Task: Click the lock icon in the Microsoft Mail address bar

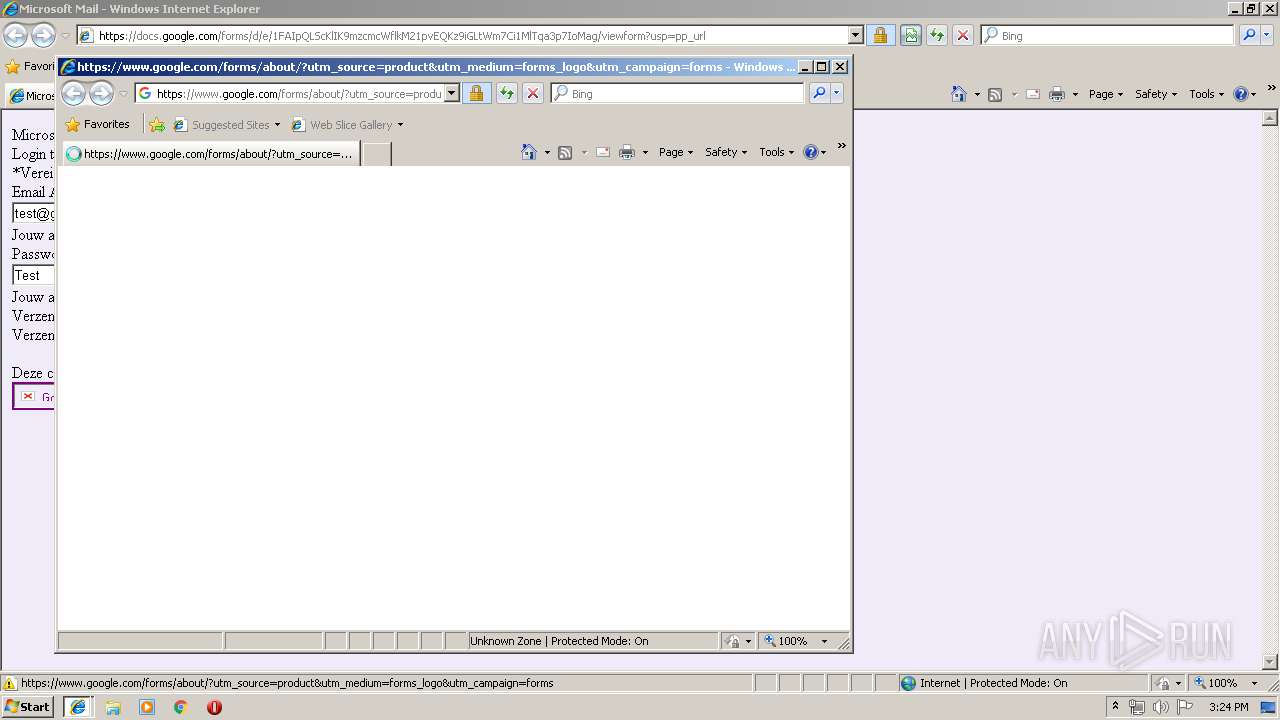Action: click(x=880, y=35)
